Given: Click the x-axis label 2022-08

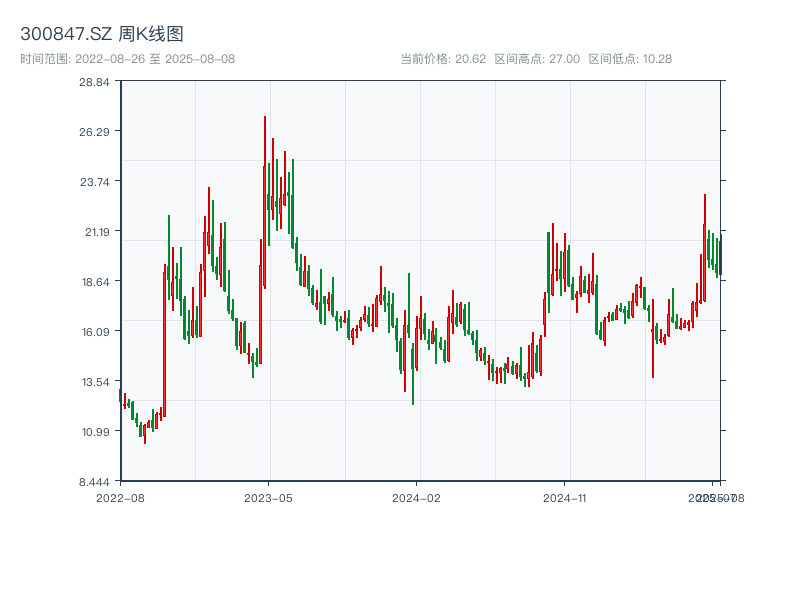Looking at the screenshot, I should tap(120, 498).
